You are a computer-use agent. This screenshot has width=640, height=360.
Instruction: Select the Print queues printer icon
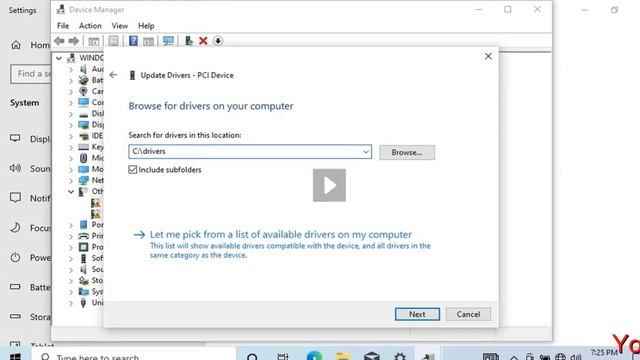coord(83,236)
